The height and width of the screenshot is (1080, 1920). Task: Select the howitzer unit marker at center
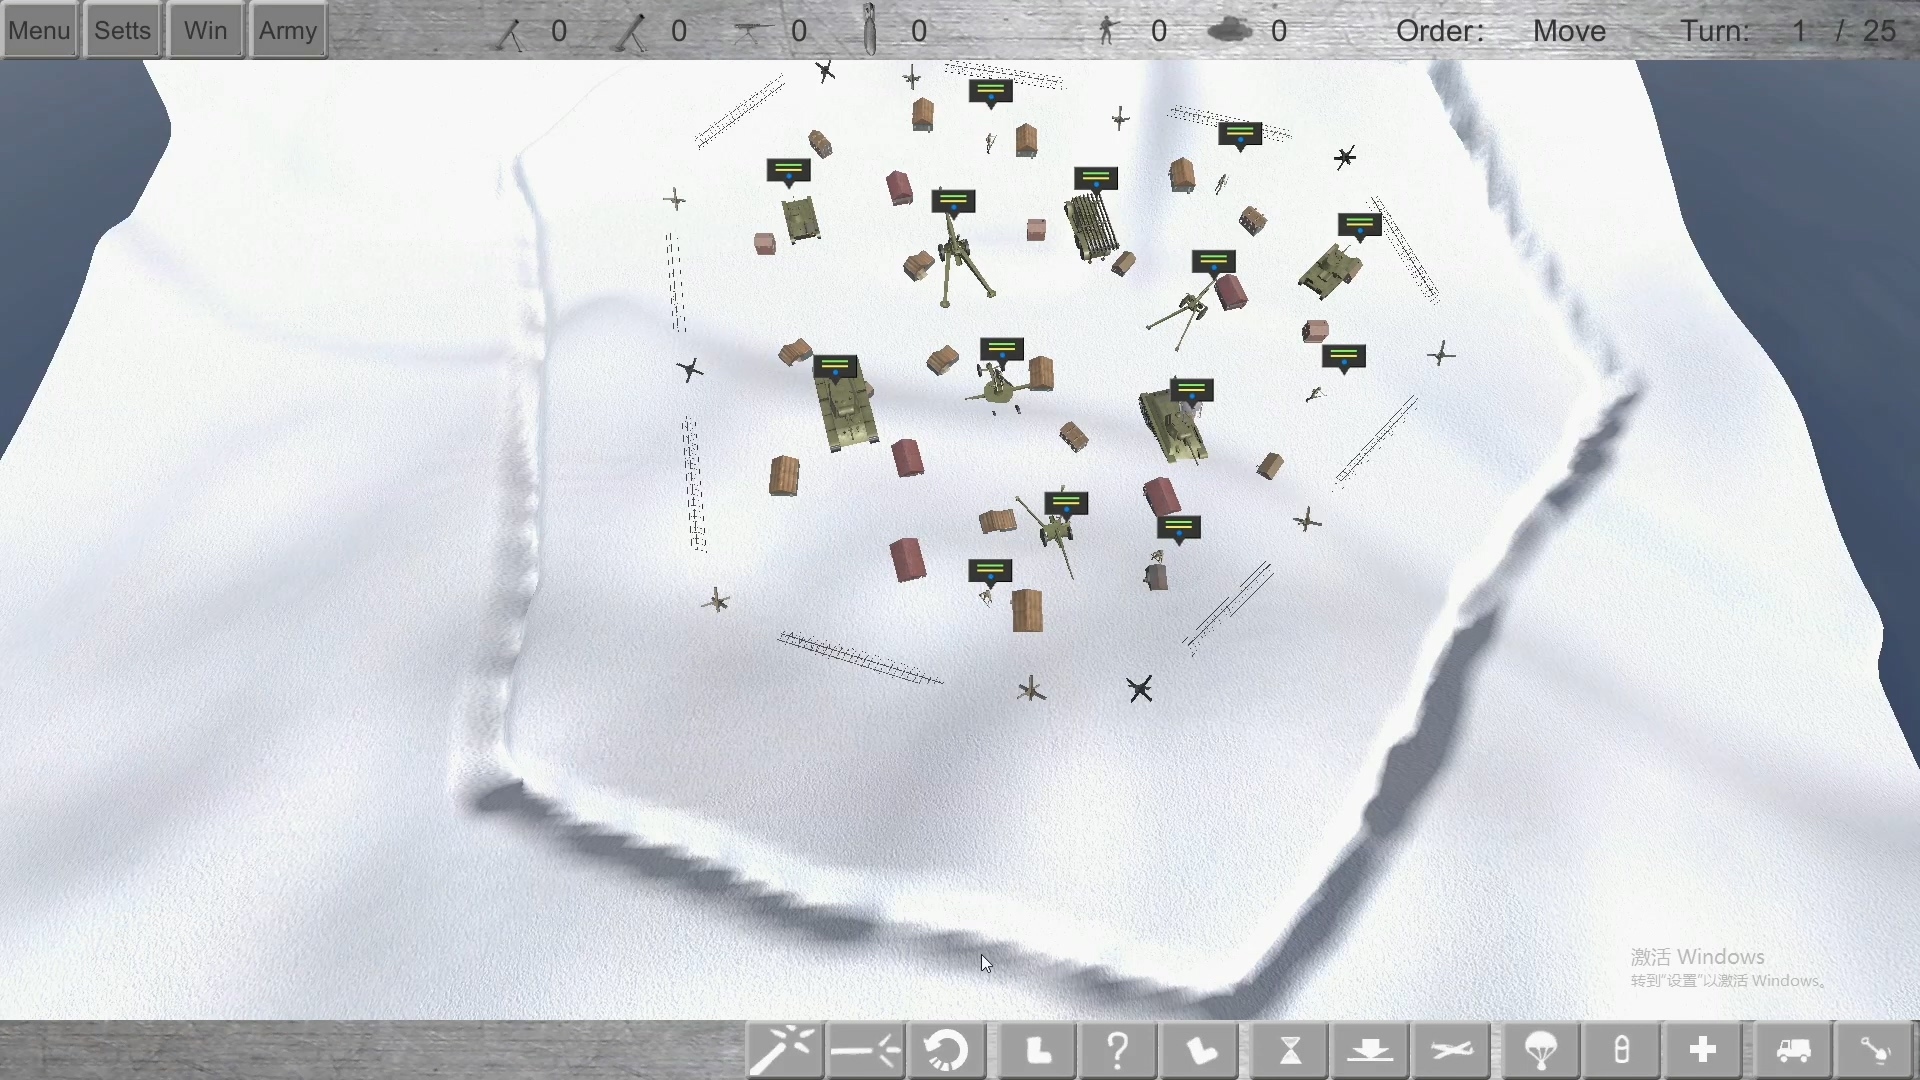tap(1003, 350)
